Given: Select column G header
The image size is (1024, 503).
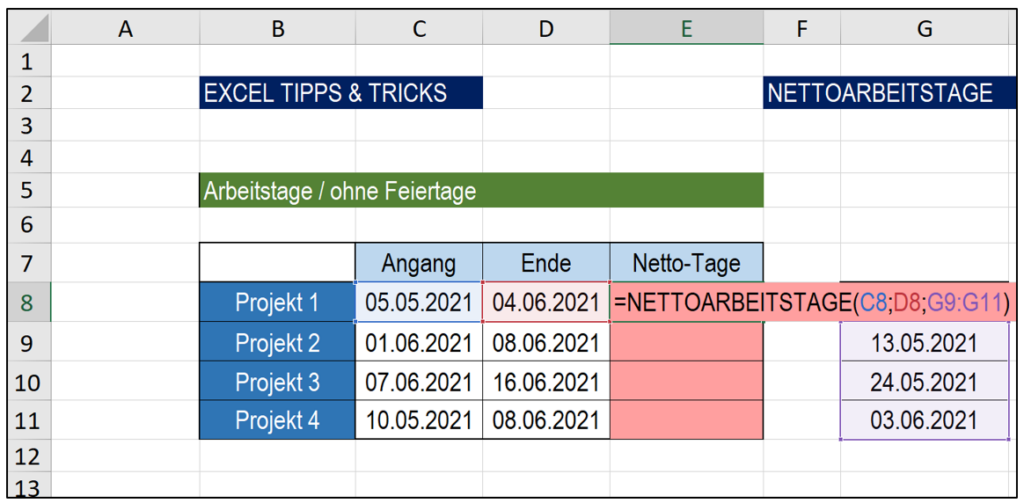Looking at the screenshot, I should click(924, 31).
